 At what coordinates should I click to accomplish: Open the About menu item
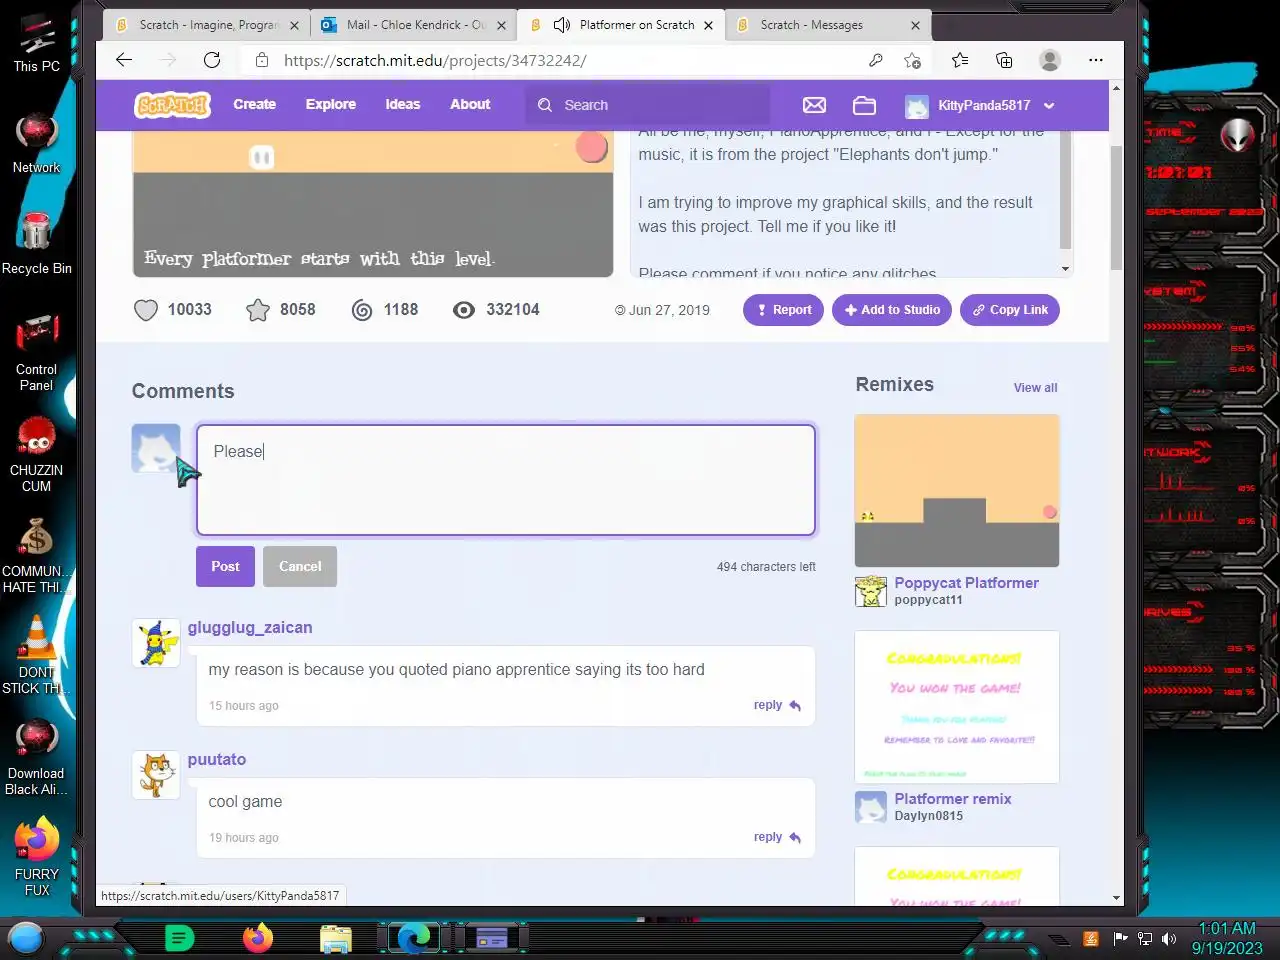pos(470,104)
